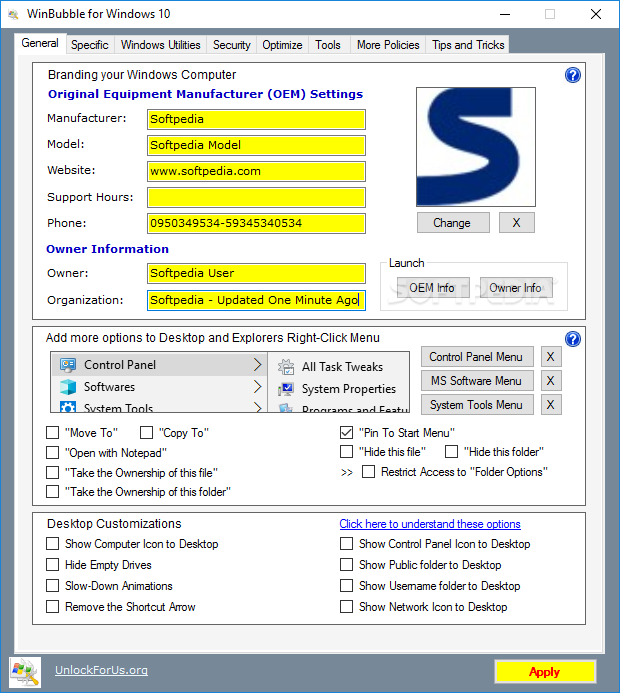The height and width of the screenshot is (693, 620).
Task: Remove System Tools Menu with its X
Action: 551,404
